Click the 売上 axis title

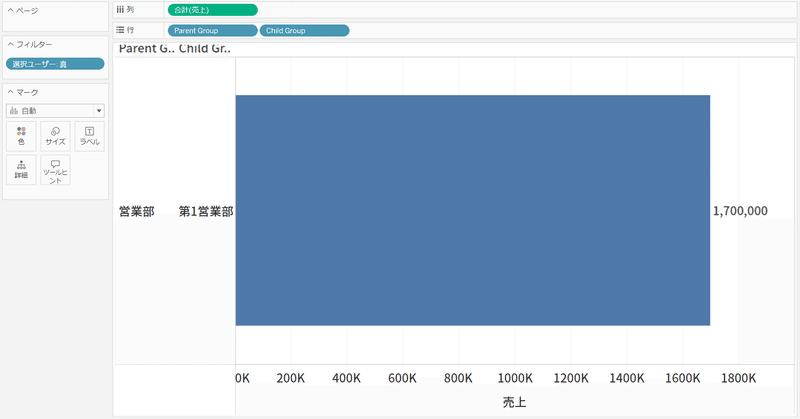[514, 402]
